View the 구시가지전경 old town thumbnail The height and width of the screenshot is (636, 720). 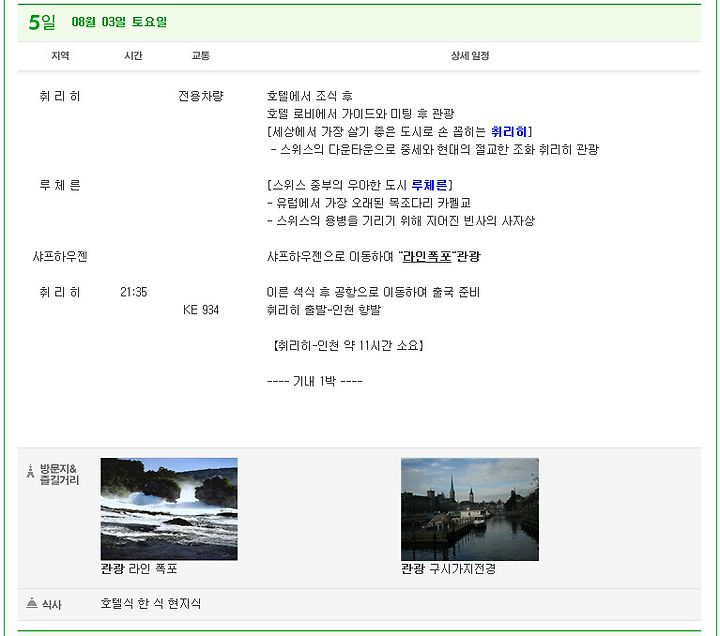470,509
